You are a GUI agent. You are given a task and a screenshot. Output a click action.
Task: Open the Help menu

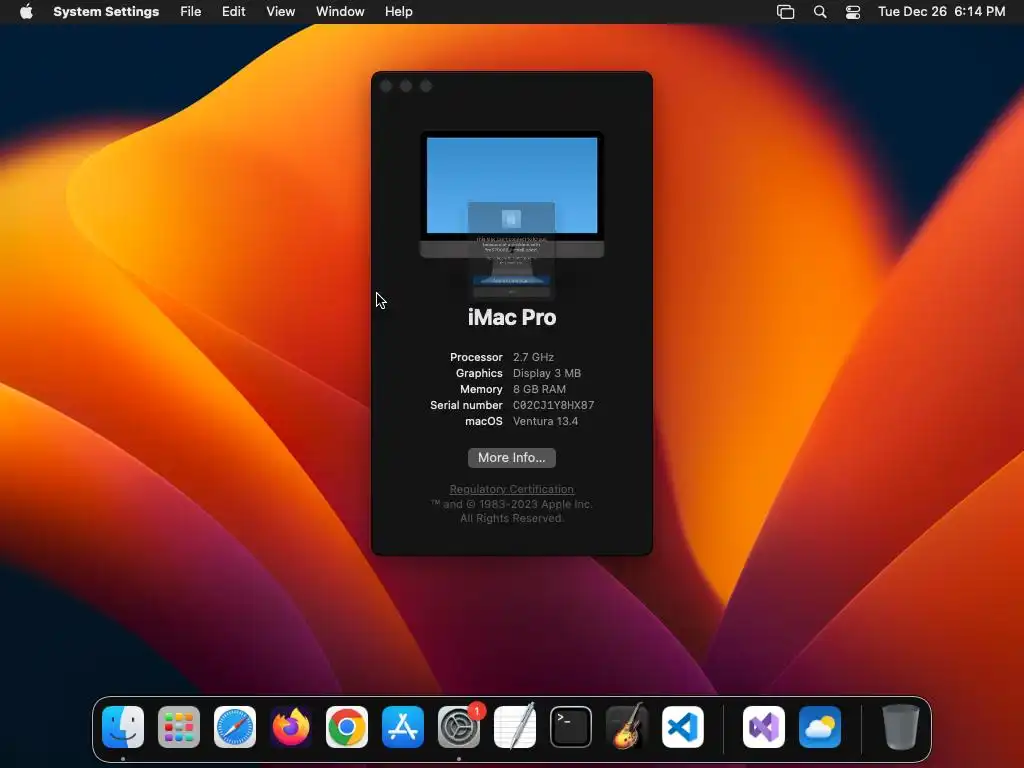click(398, 12)
